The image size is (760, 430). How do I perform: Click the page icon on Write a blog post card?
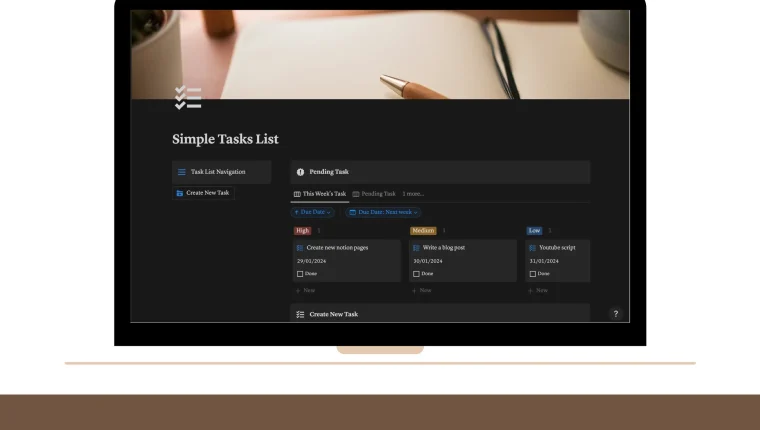[416, 247]
